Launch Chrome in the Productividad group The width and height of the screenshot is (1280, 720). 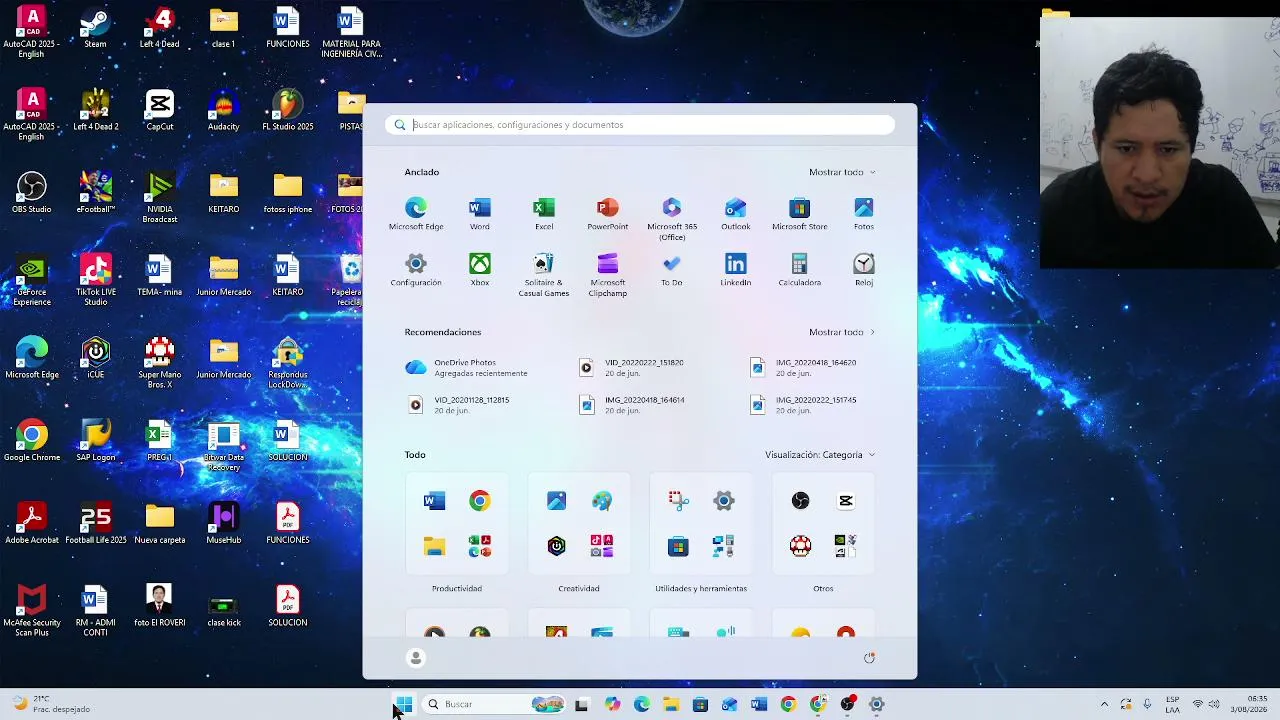point(480,501)
